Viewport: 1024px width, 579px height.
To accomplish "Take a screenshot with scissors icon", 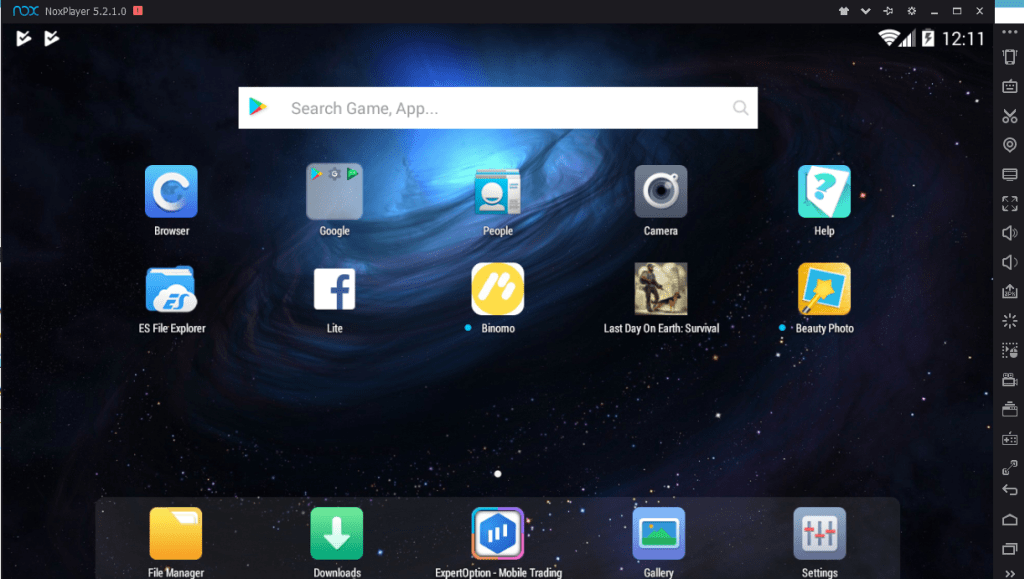I will pos(1010,116).
